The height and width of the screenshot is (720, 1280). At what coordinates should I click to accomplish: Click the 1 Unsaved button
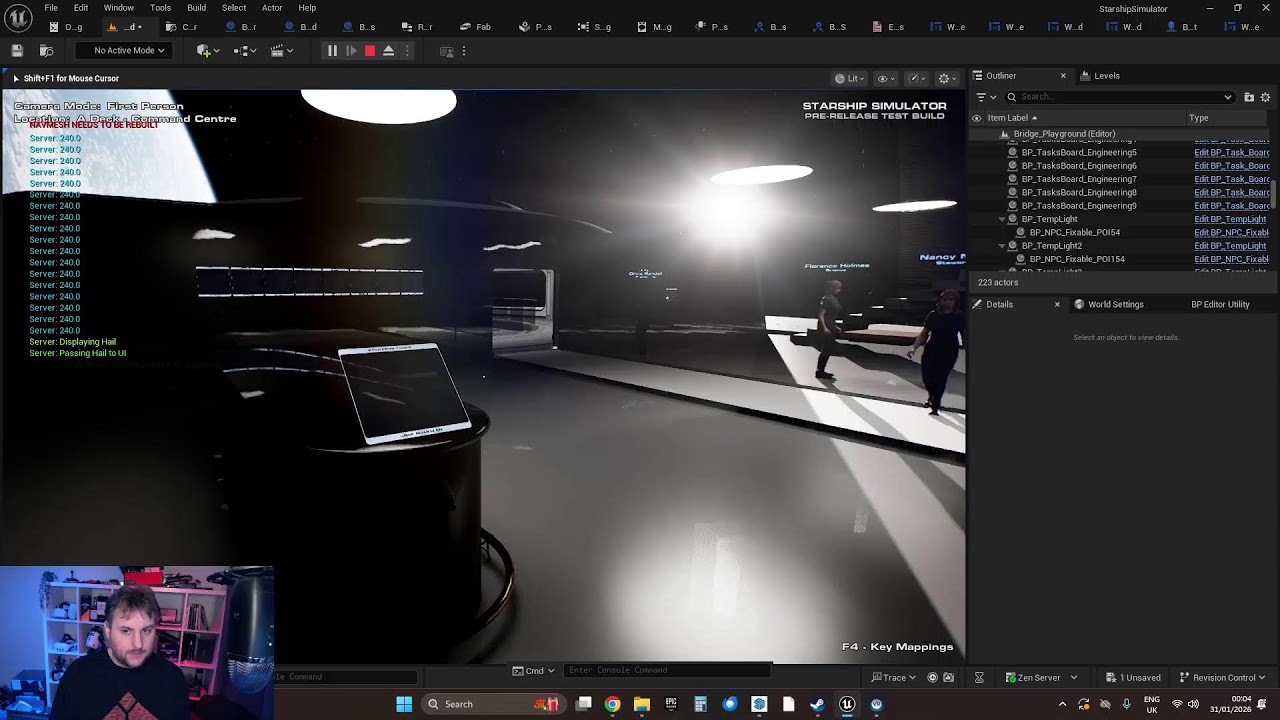(1133, 678)
